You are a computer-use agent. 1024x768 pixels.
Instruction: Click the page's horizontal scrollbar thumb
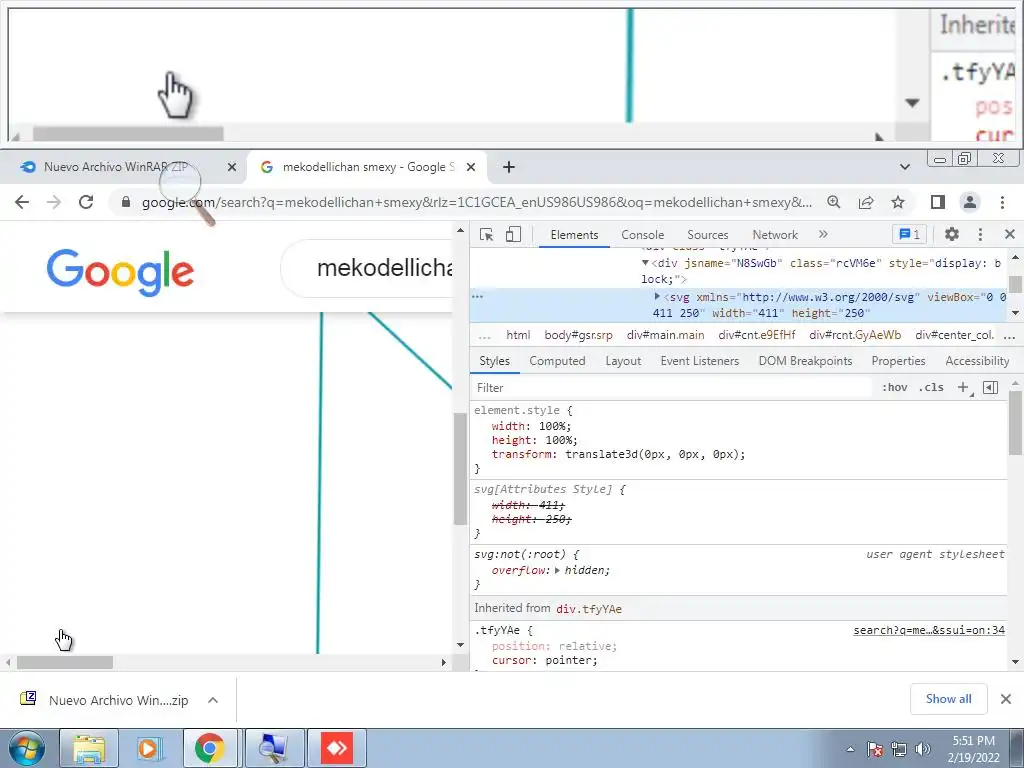(65, 662)
